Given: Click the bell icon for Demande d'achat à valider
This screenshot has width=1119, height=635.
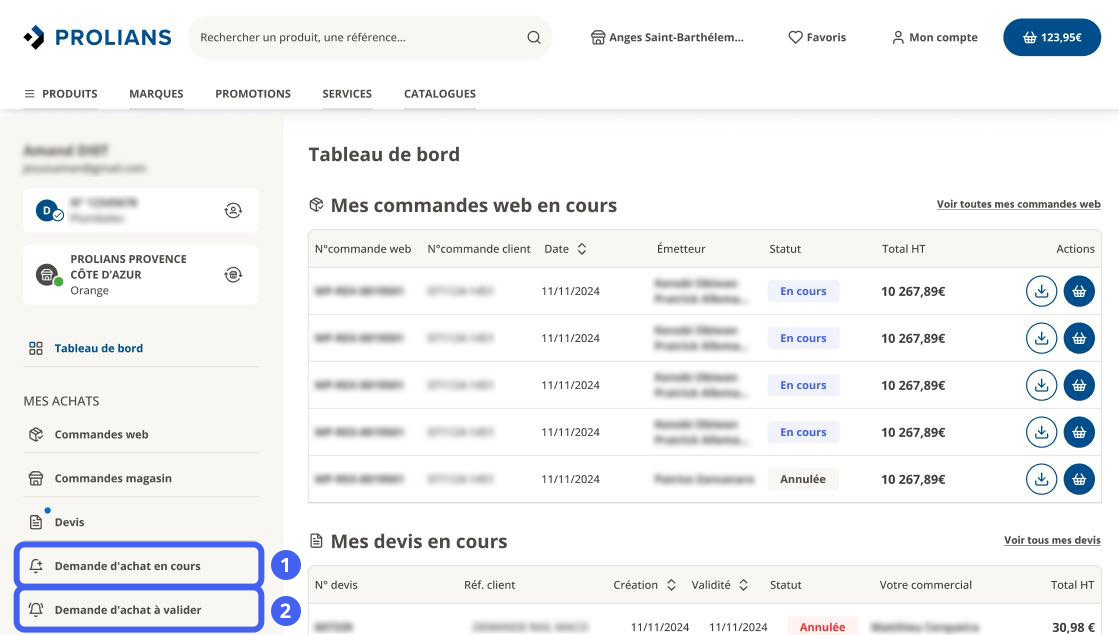Looking at the screenshot, I should coord(36,610).
